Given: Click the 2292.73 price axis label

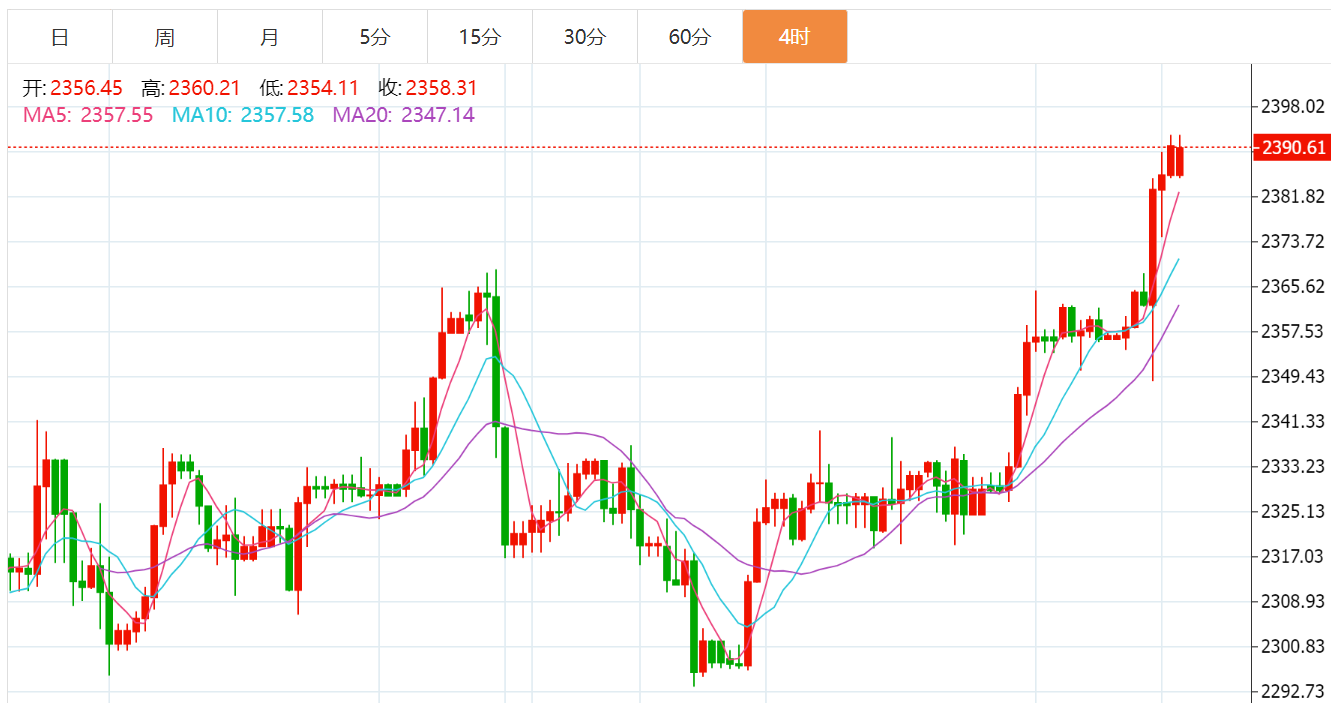Looking at the screenshot, I should (1293, 691).
